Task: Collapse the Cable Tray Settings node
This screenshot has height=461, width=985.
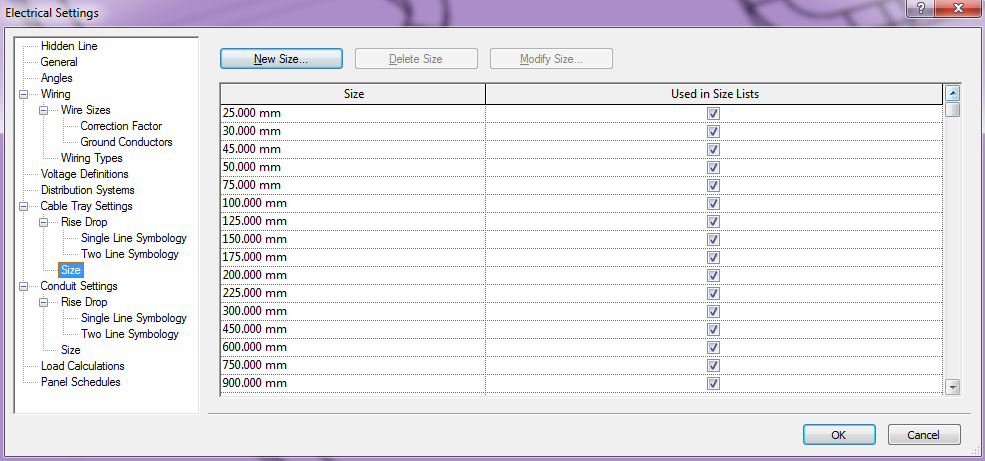Action: (24, 206)
